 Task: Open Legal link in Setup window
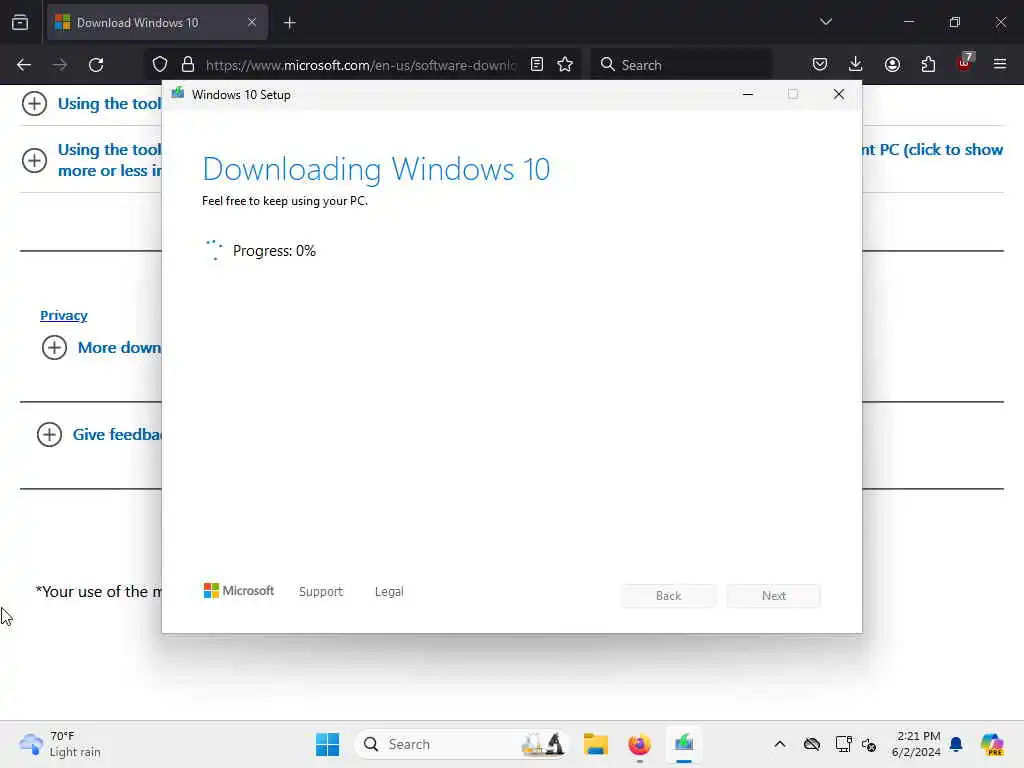pyautogui.click(x=389, y=592)
